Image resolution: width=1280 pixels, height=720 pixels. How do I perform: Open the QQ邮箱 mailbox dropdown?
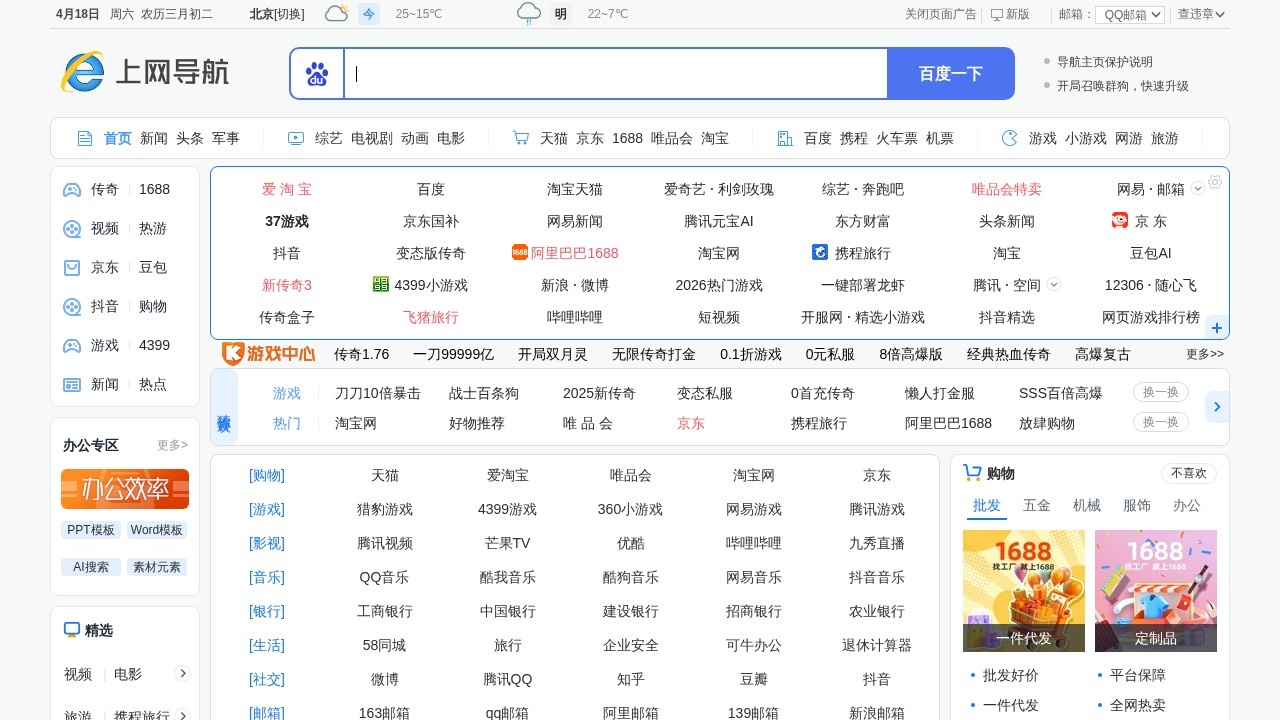click(1129, 14)
